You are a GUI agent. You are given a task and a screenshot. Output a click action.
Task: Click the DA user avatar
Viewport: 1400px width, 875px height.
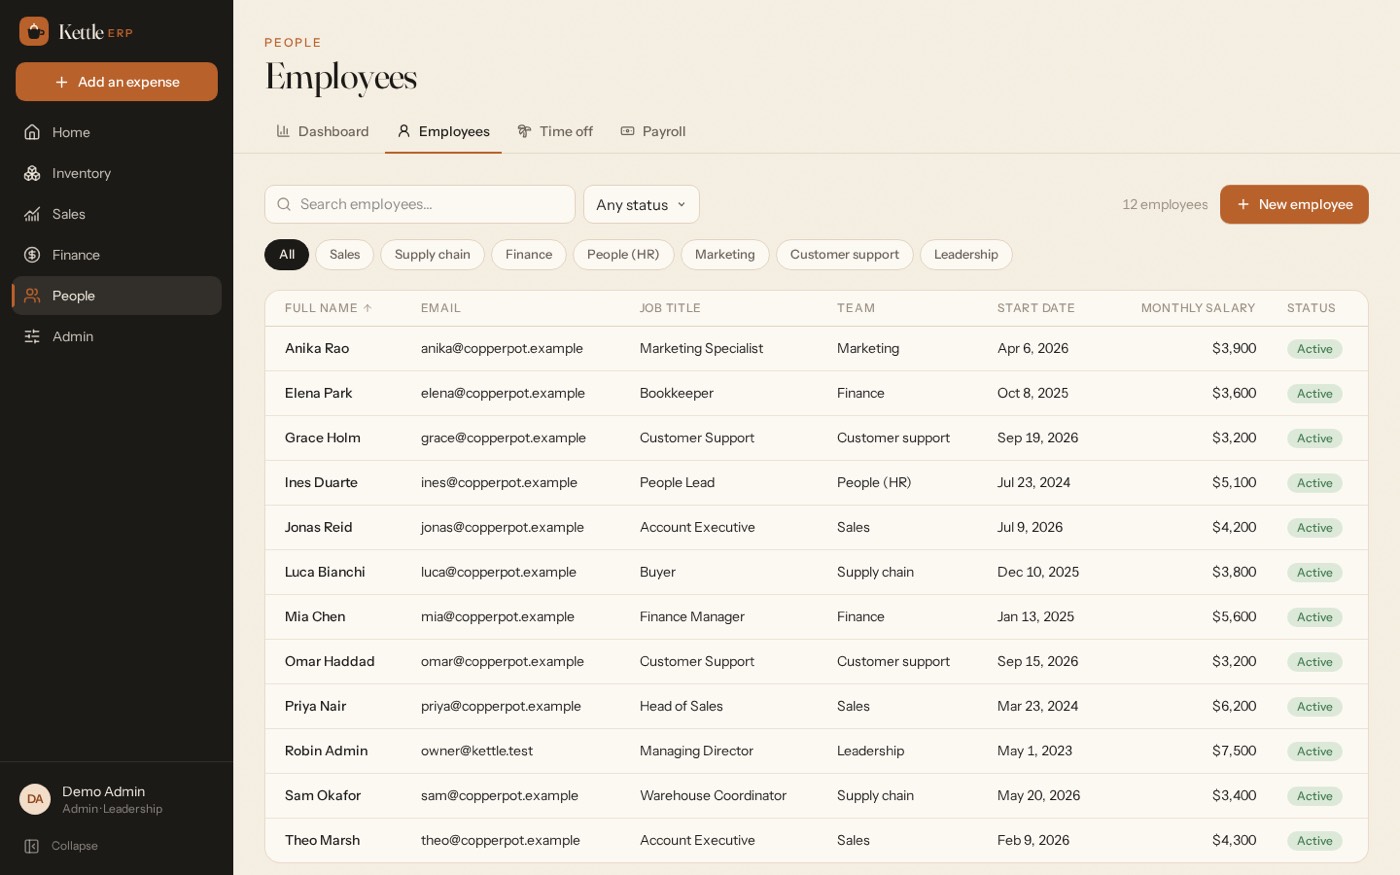pyautogui.click(x=35, y=799)
